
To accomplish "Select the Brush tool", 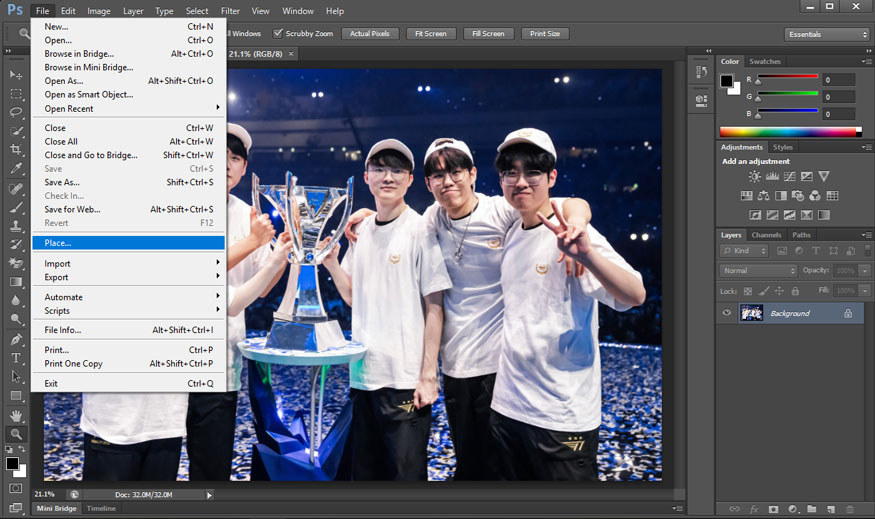I will pyautogui.click(x=16, y=208).
